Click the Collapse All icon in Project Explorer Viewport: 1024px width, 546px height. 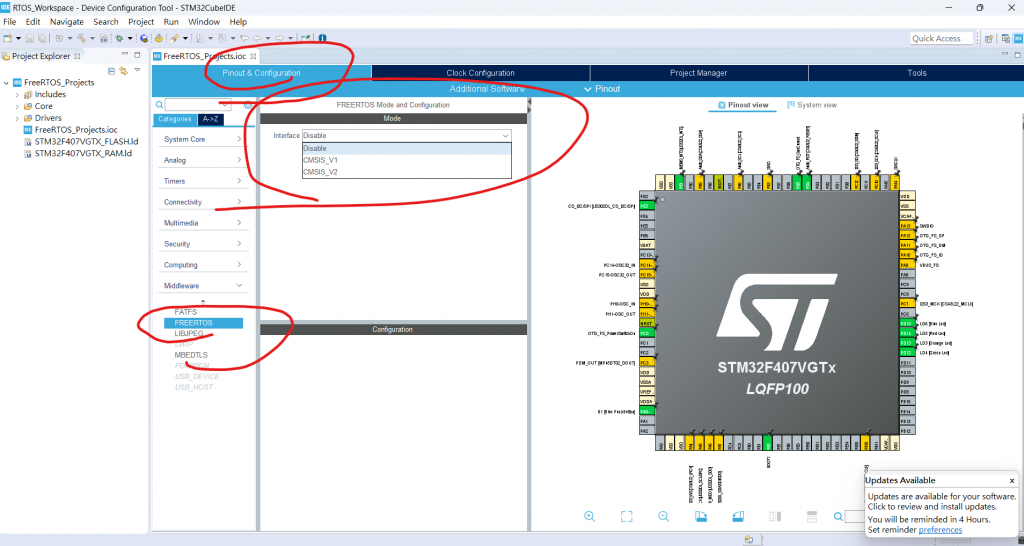pos(112,70)
